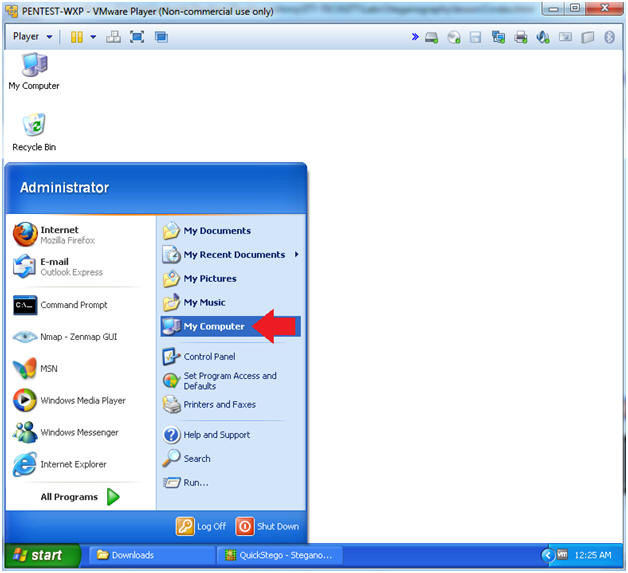This screenshot has height=573, width=628.
Task: Open Outlook Express E-mail entry
Action: 78,267
